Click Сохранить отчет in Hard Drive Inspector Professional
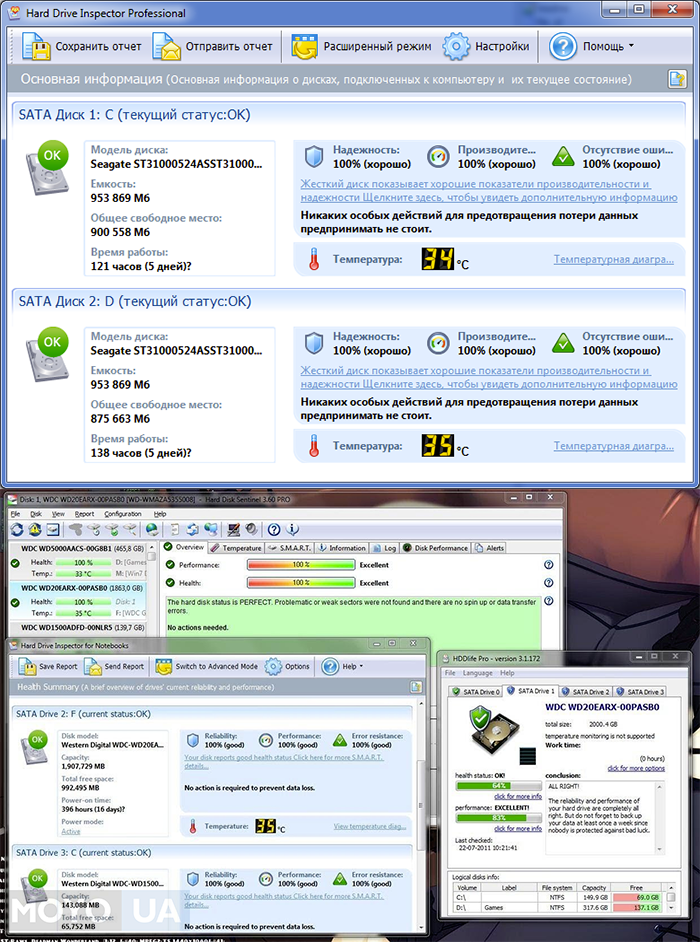 (82, 46)
